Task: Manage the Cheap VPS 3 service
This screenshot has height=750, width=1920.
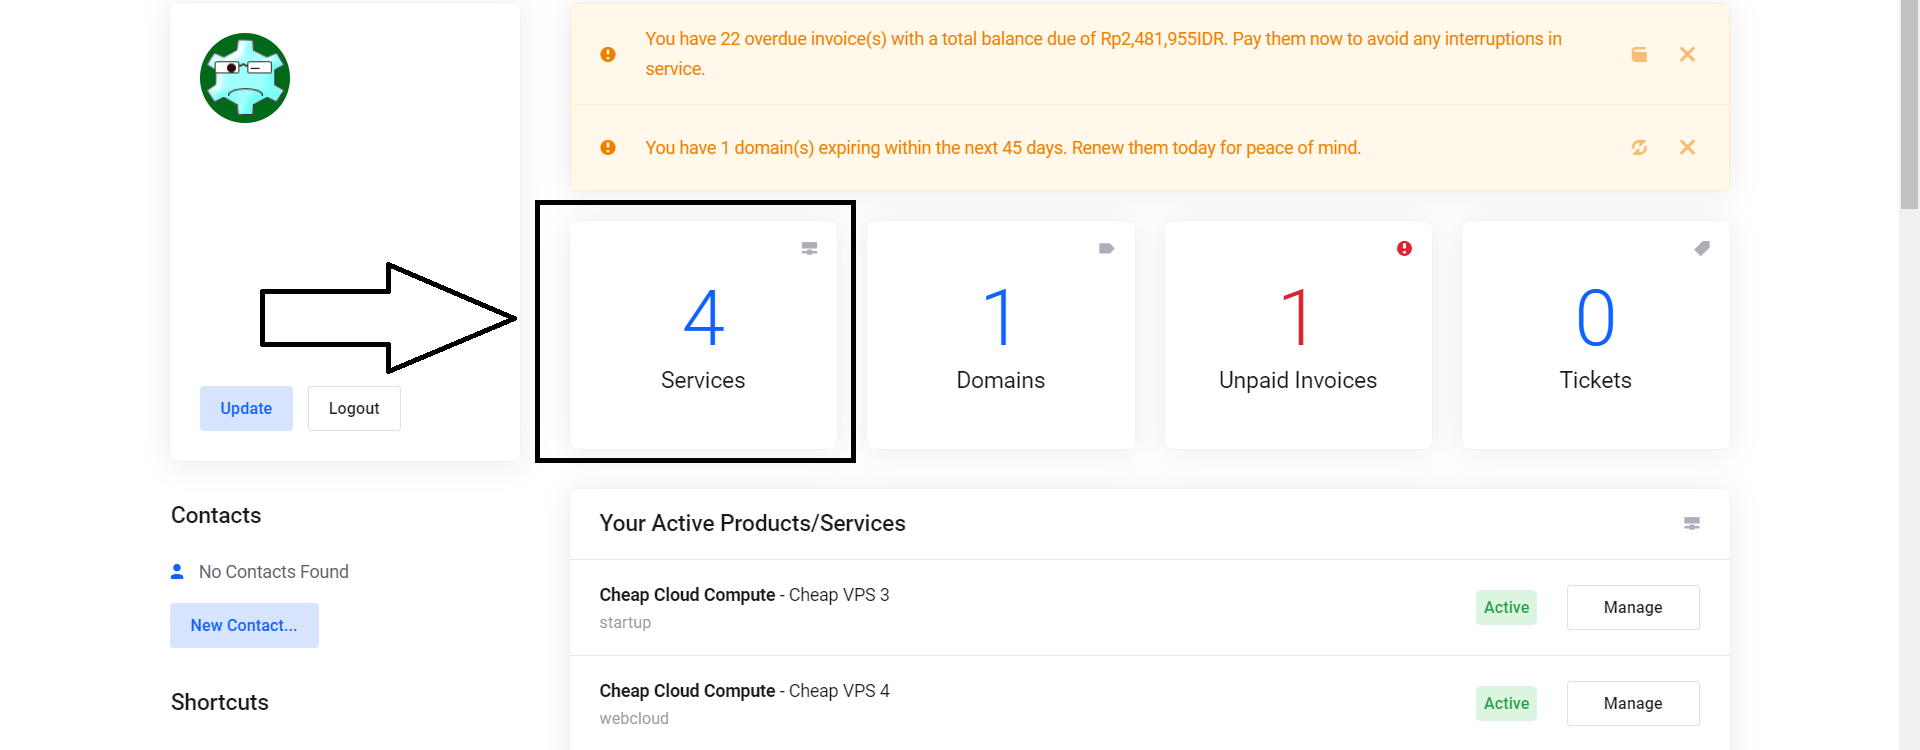Action: point(1632,607)
